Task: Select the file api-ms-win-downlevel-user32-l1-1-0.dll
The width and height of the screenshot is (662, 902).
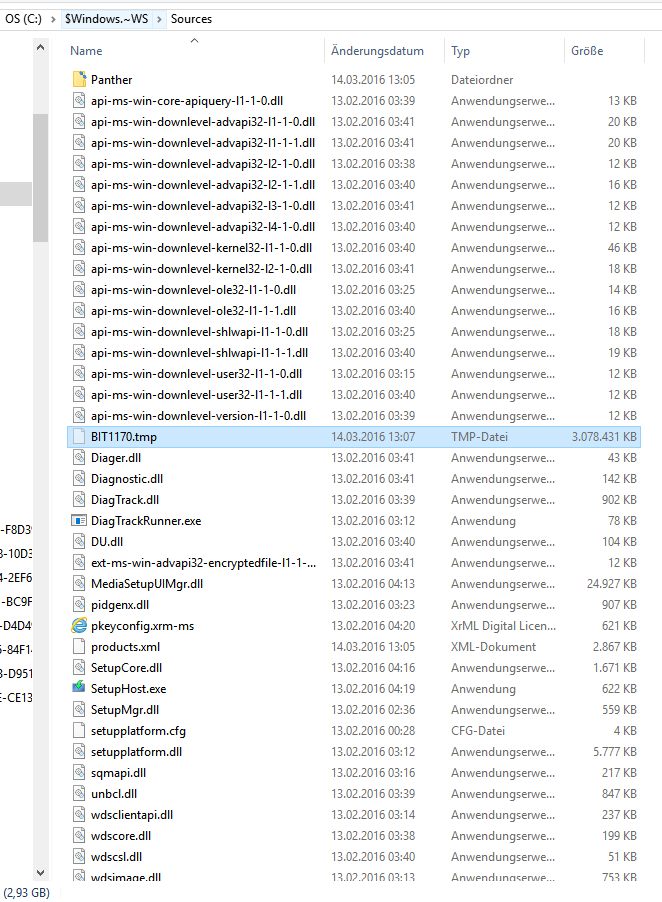Action: click(197, 374)
